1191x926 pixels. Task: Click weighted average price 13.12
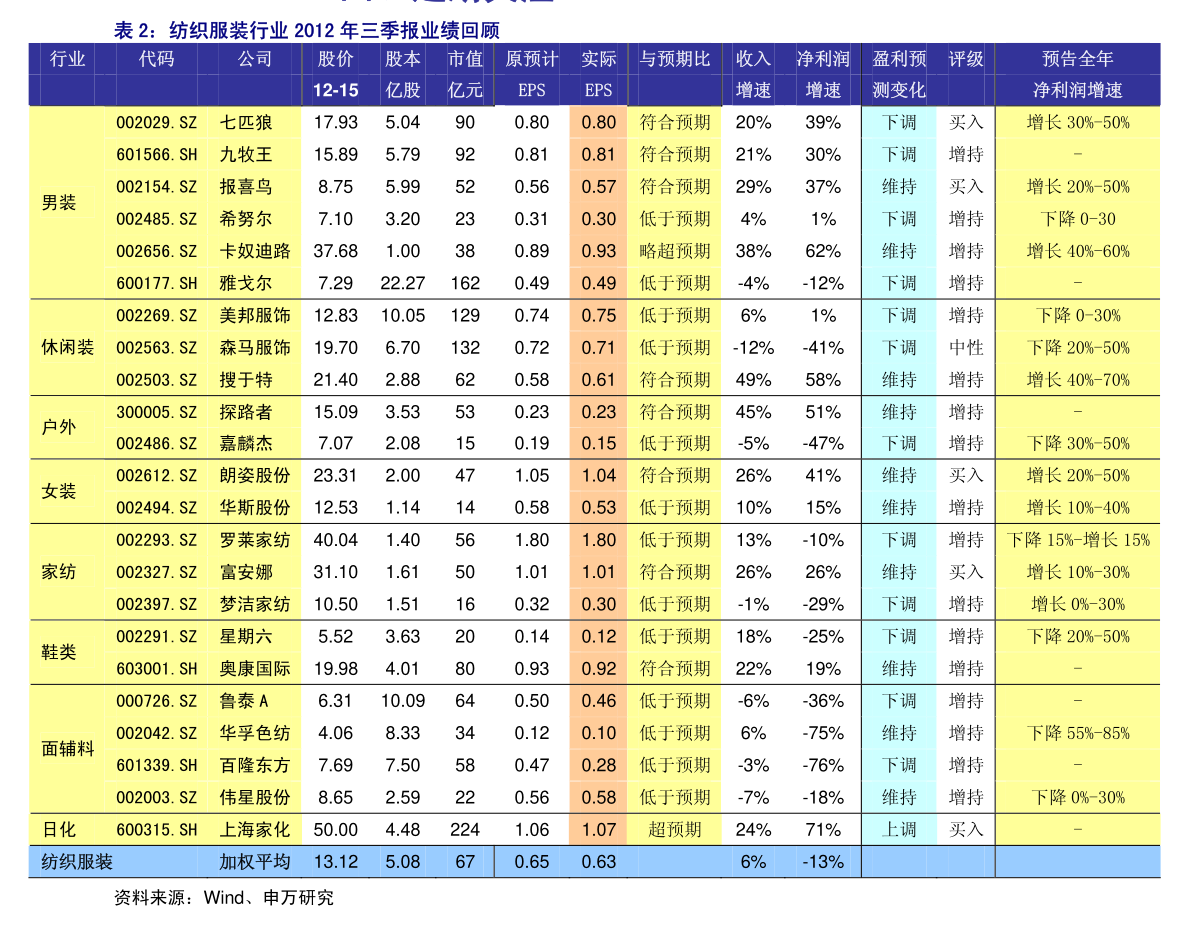pos(335,862)
